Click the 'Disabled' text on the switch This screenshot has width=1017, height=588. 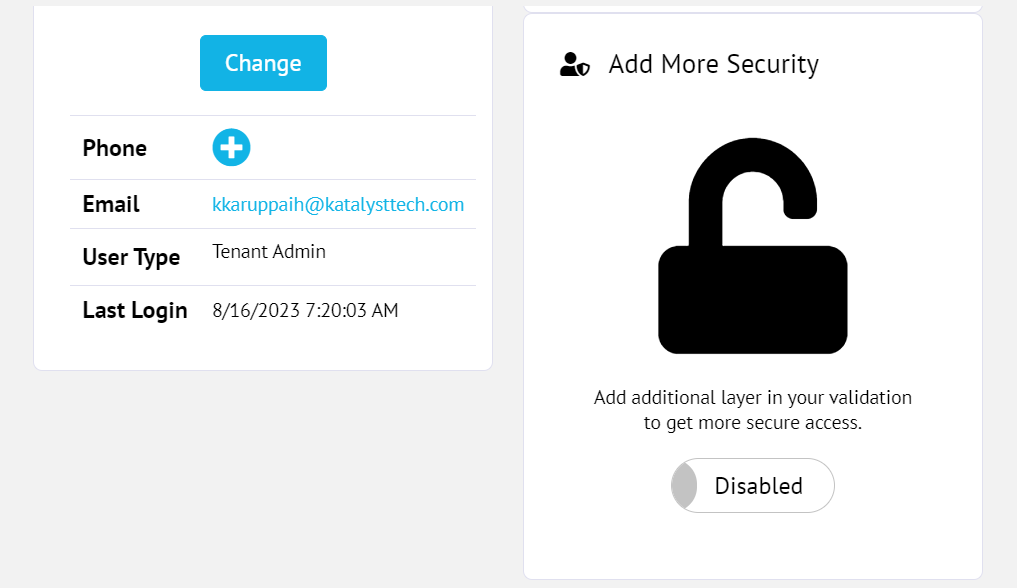tap(758, 486)
